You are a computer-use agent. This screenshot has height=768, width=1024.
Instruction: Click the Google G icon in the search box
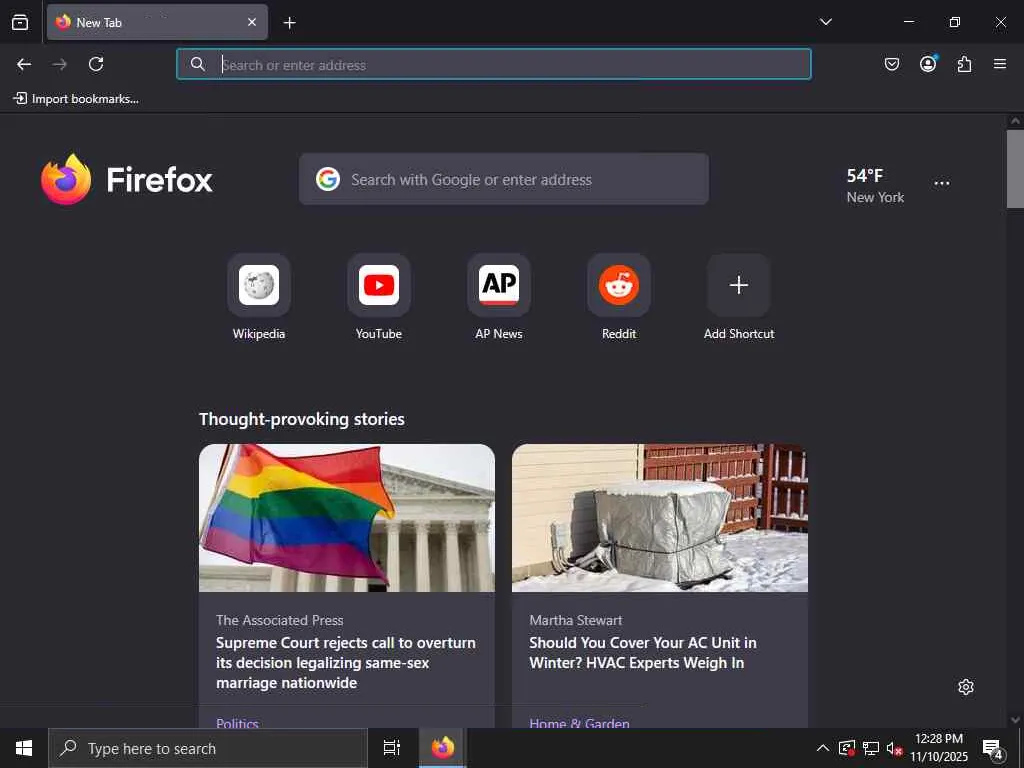tap(328, 179)
